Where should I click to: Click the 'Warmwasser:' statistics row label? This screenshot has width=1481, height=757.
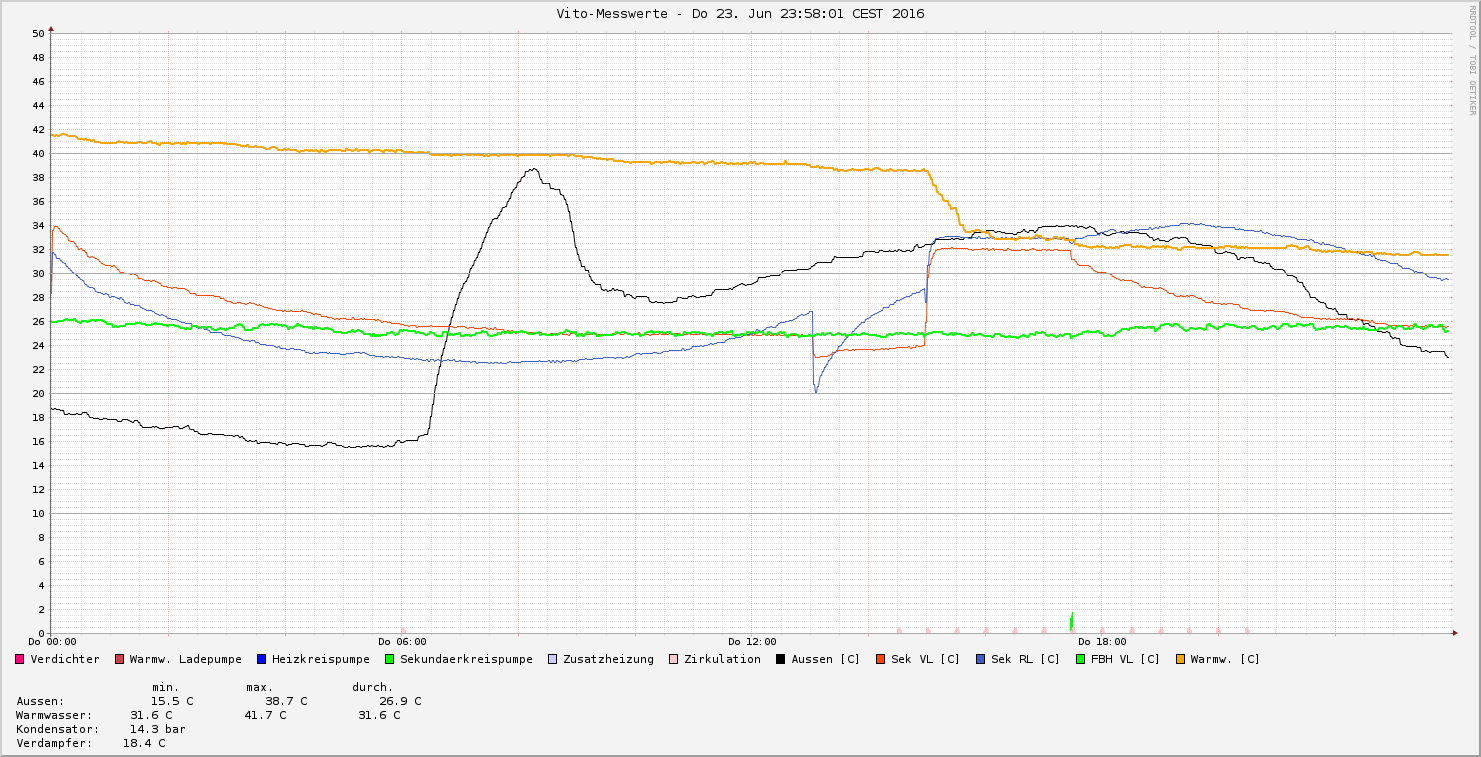[x=55, y=715]
